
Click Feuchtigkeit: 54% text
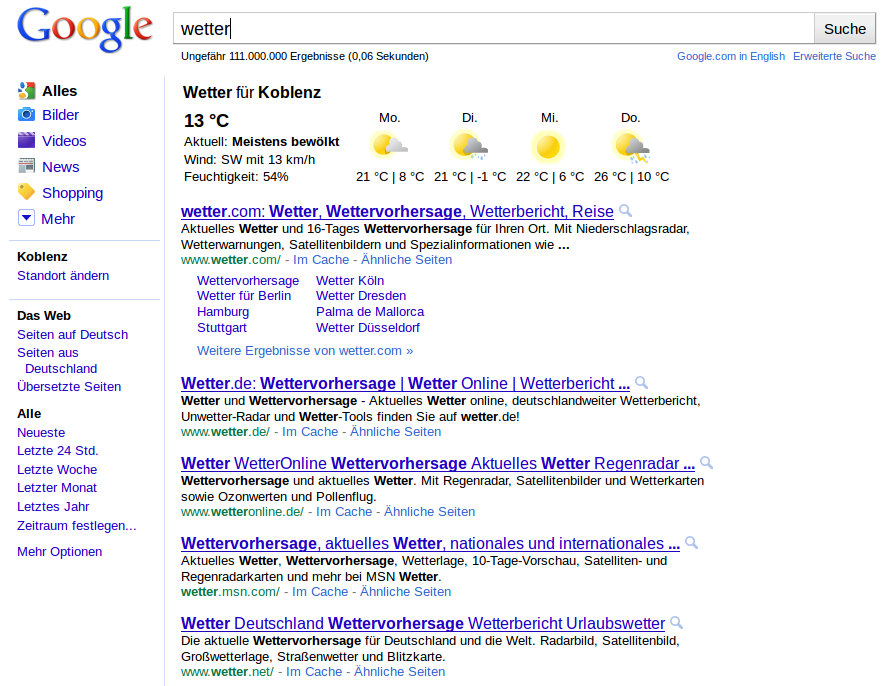[236, 177]
